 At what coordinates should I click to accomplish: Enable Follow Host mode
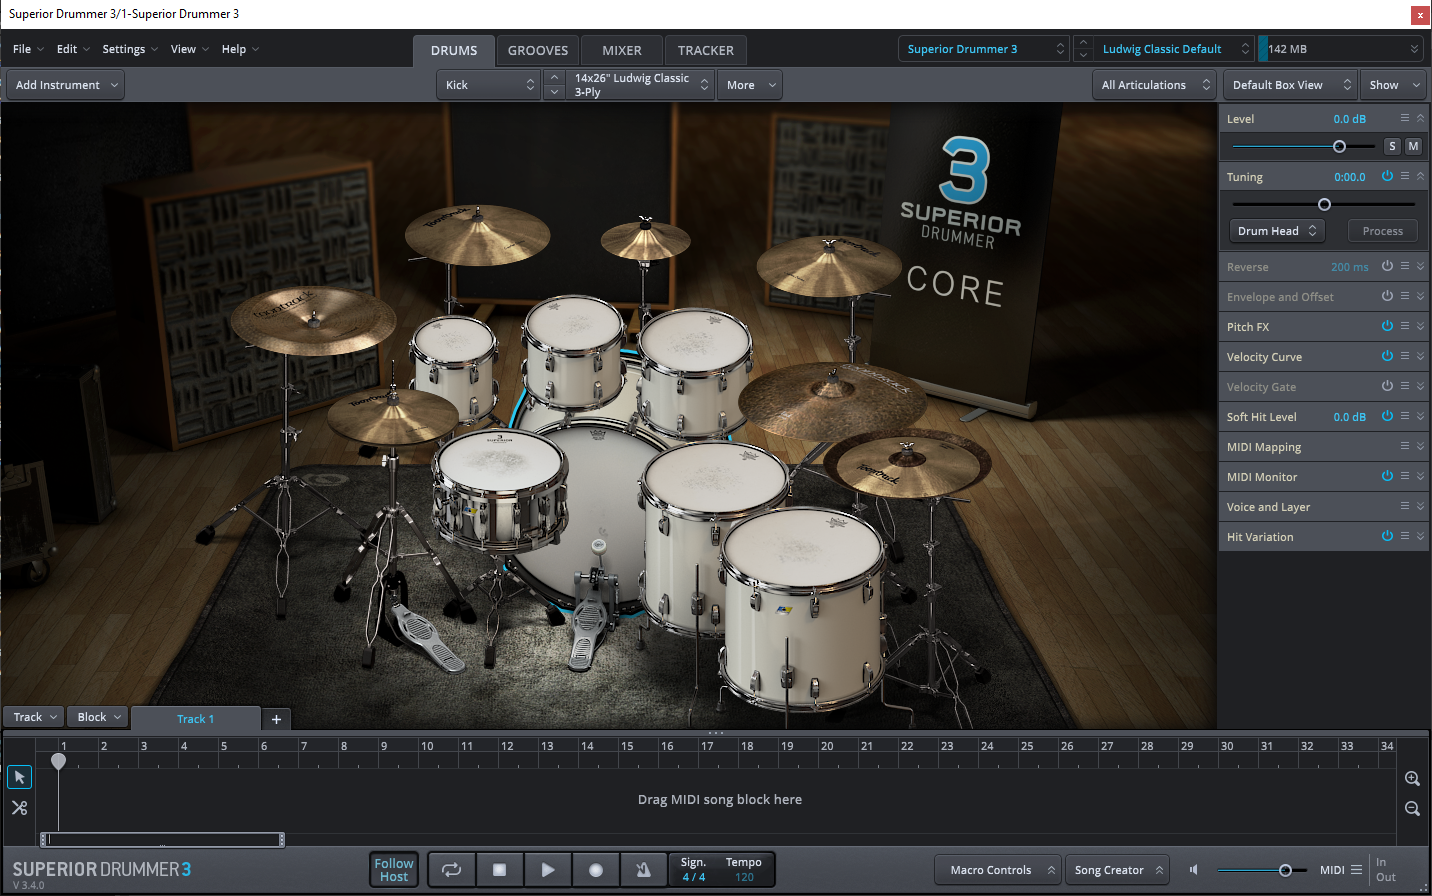point(393,869)
